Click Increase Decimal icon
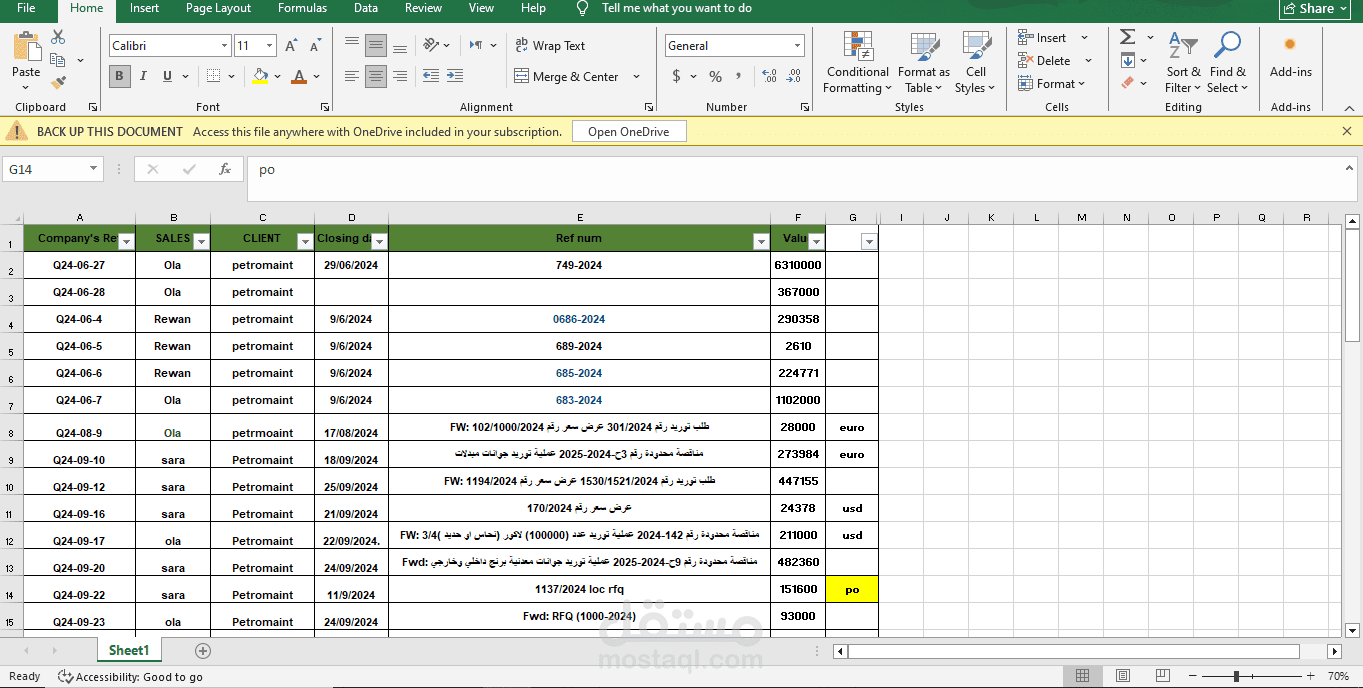The height and width of the screenshot is (688, 1363). (770, 76)
